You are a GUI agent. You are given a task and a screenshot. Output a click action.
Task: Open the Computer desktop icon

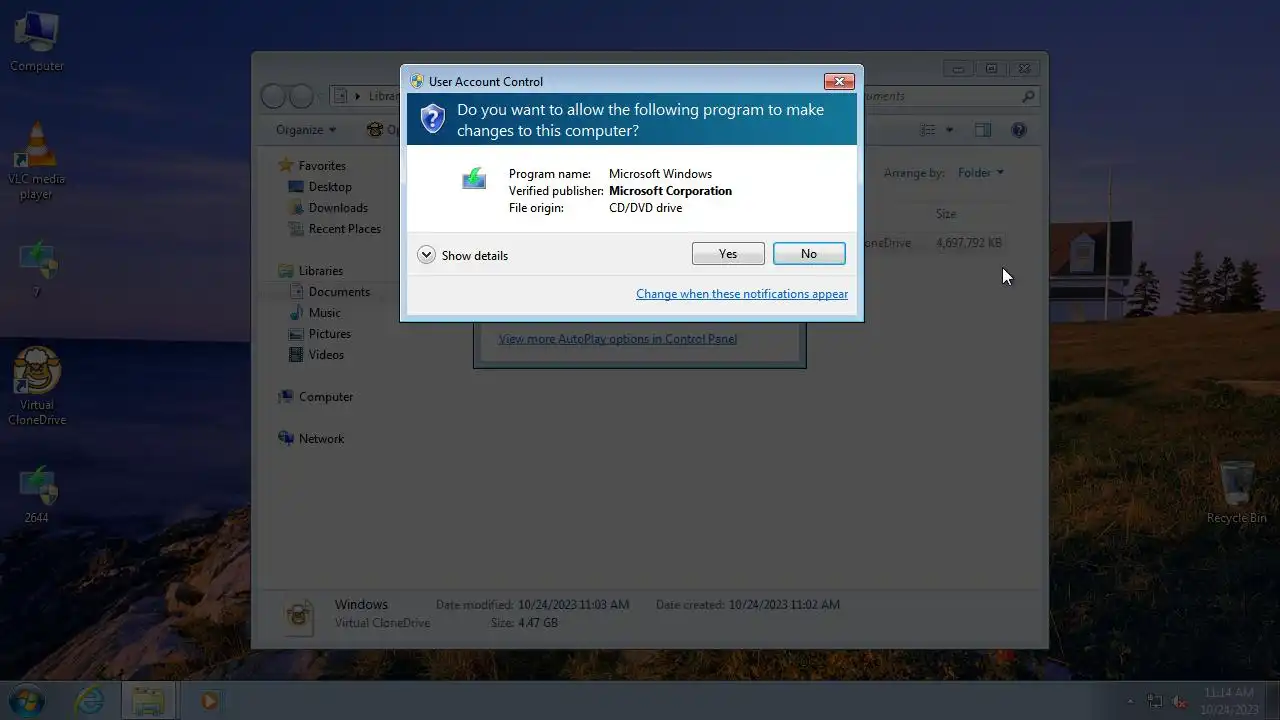pos(37,41)
